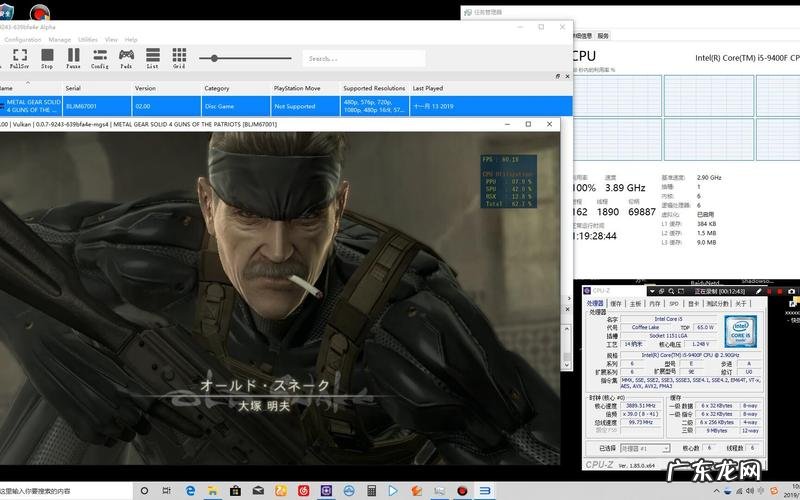This screenshot has width=800, height=500.
Task: Click the Stop emulation icon
Action: click(x=47, y=57)
